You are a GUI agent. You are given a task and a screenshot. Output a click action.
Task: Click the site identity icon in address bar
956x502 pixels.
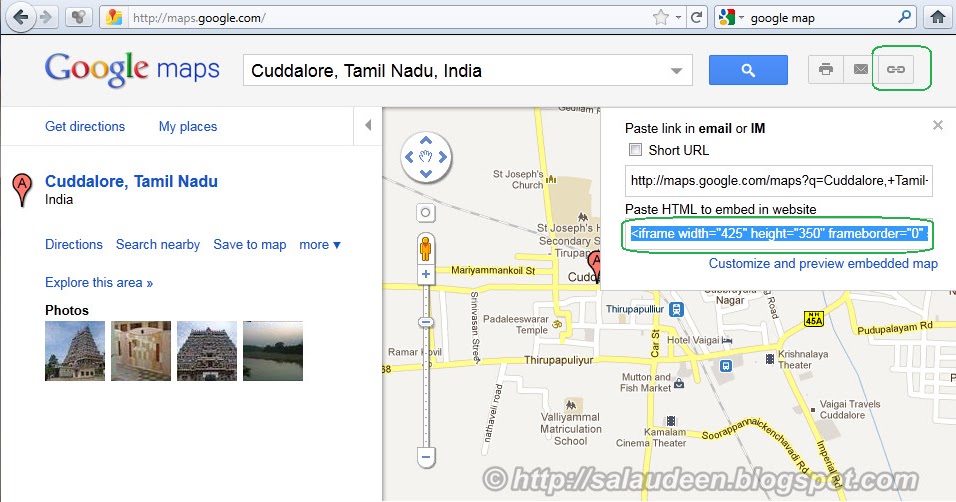tap(114, 18)
